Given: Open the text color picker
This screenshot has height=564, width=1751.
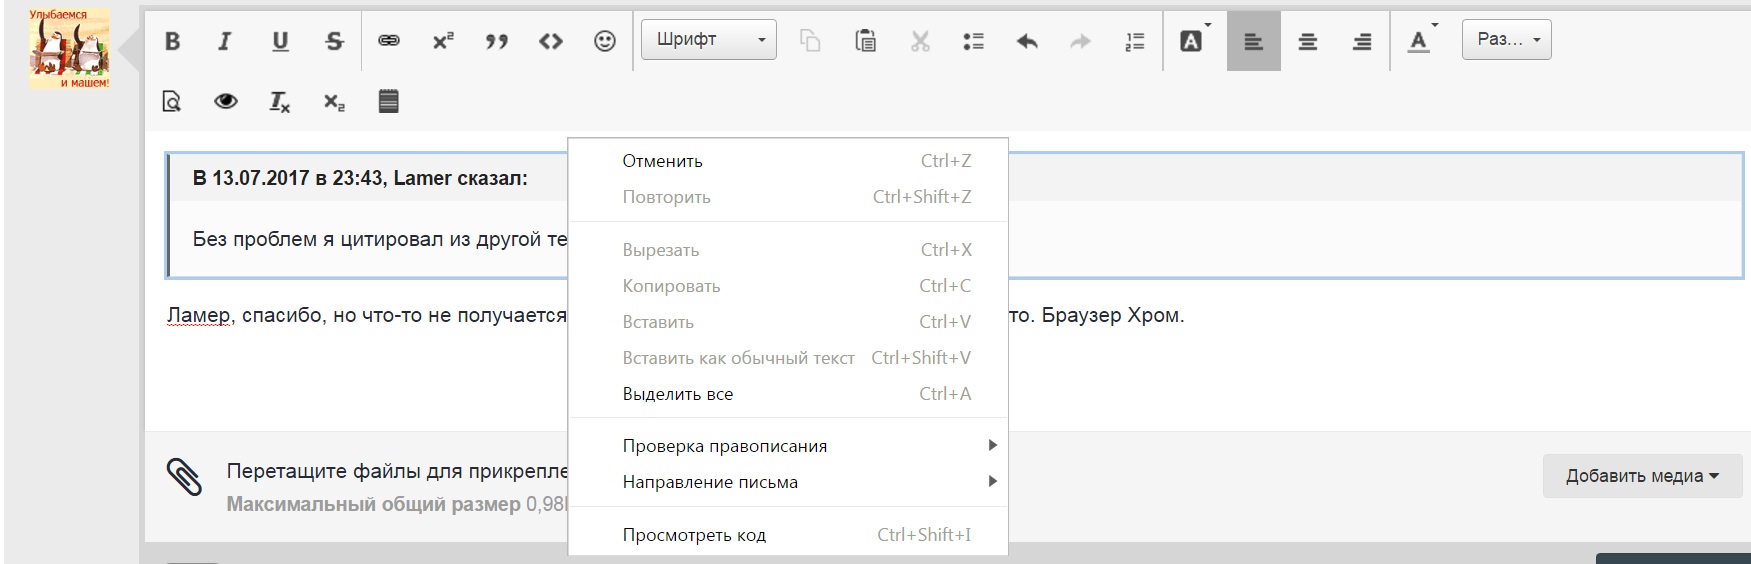Looking at the screenshot, I should [1419, 41].
